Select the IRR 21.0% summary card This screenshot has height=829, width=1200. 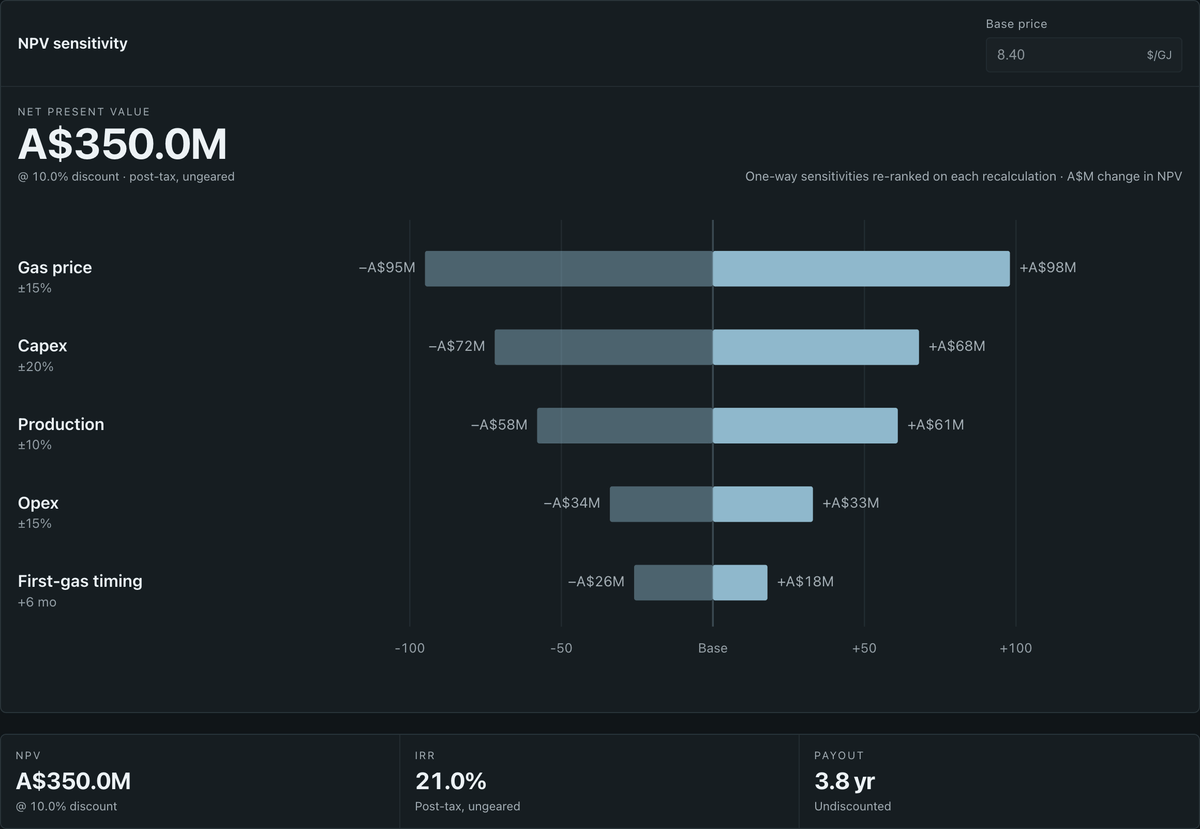[x=599, y=782]
